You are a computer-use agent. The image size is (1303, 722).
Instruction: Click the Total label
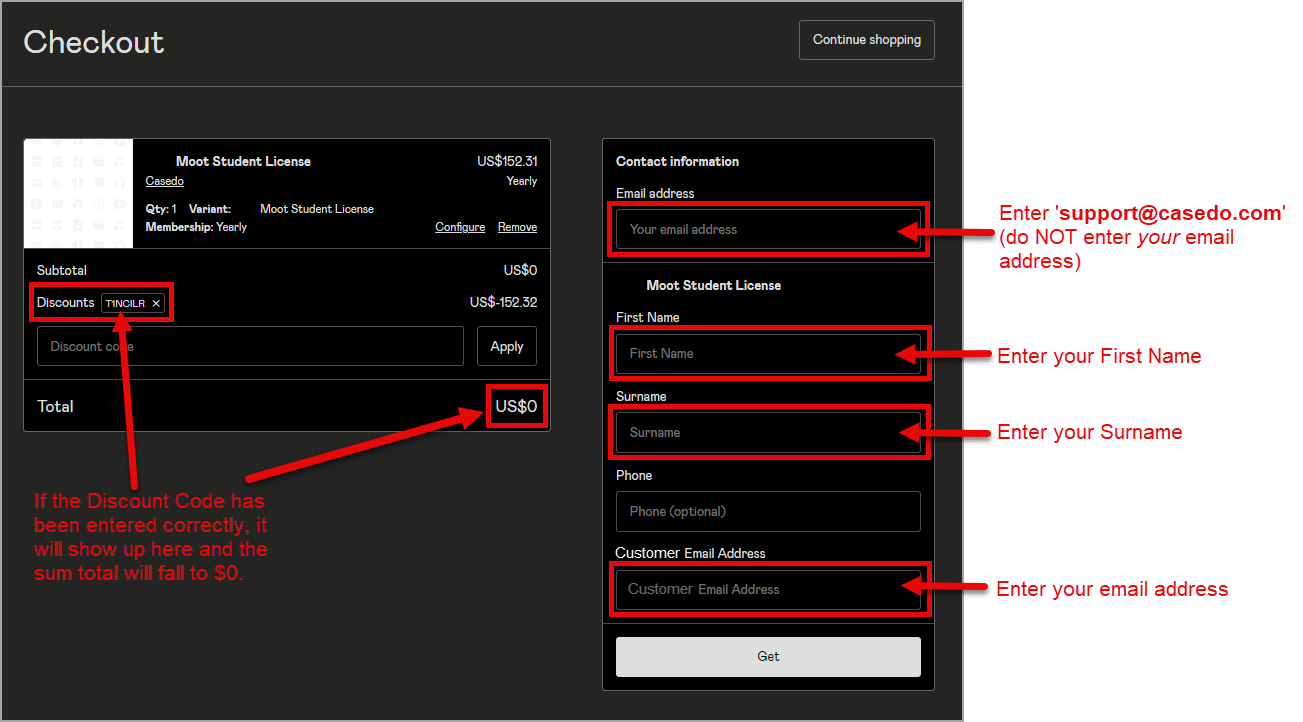[x=55, y=406]
